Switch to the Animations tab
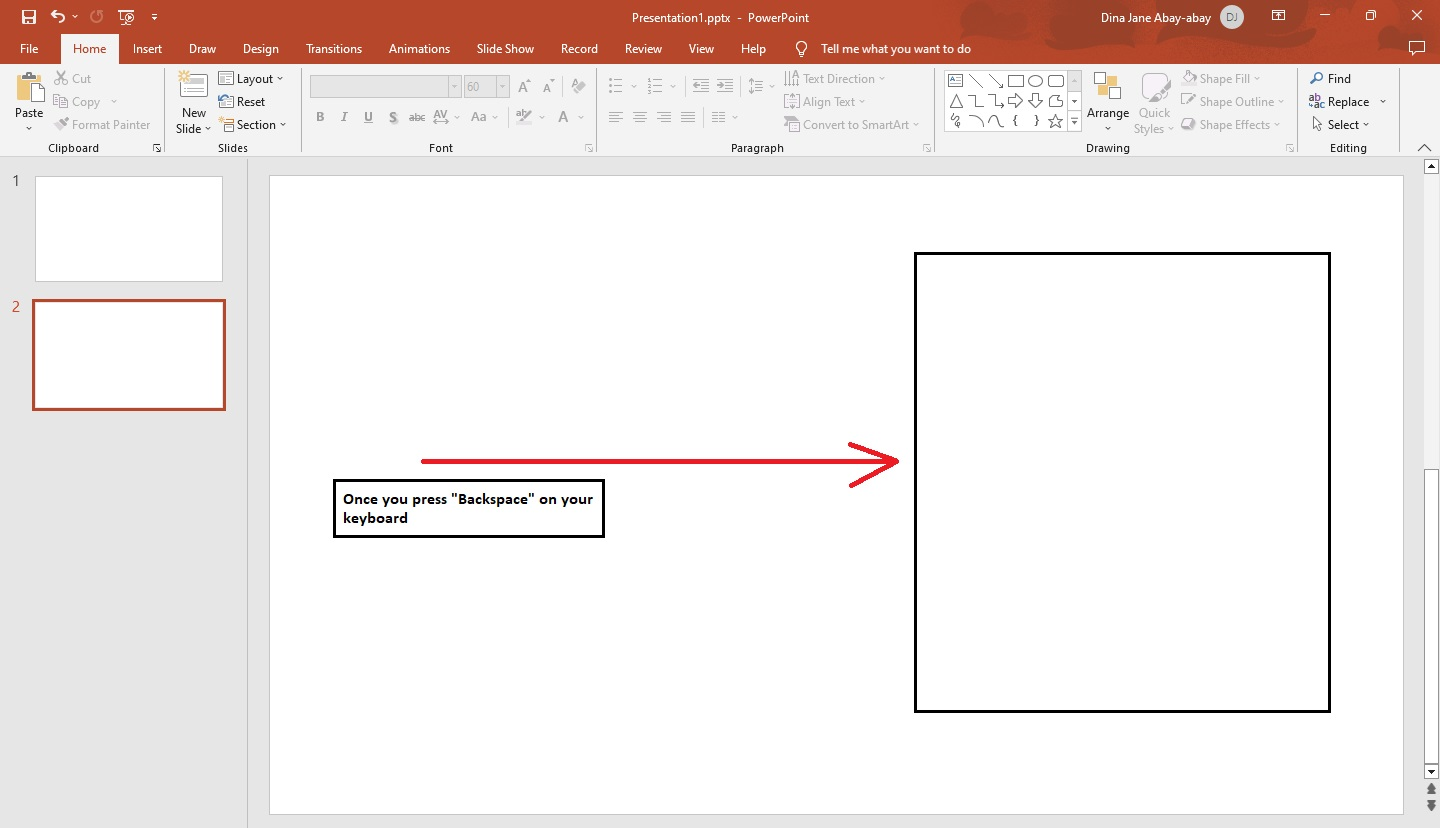1440x828 pixels. tap(419, 48)
